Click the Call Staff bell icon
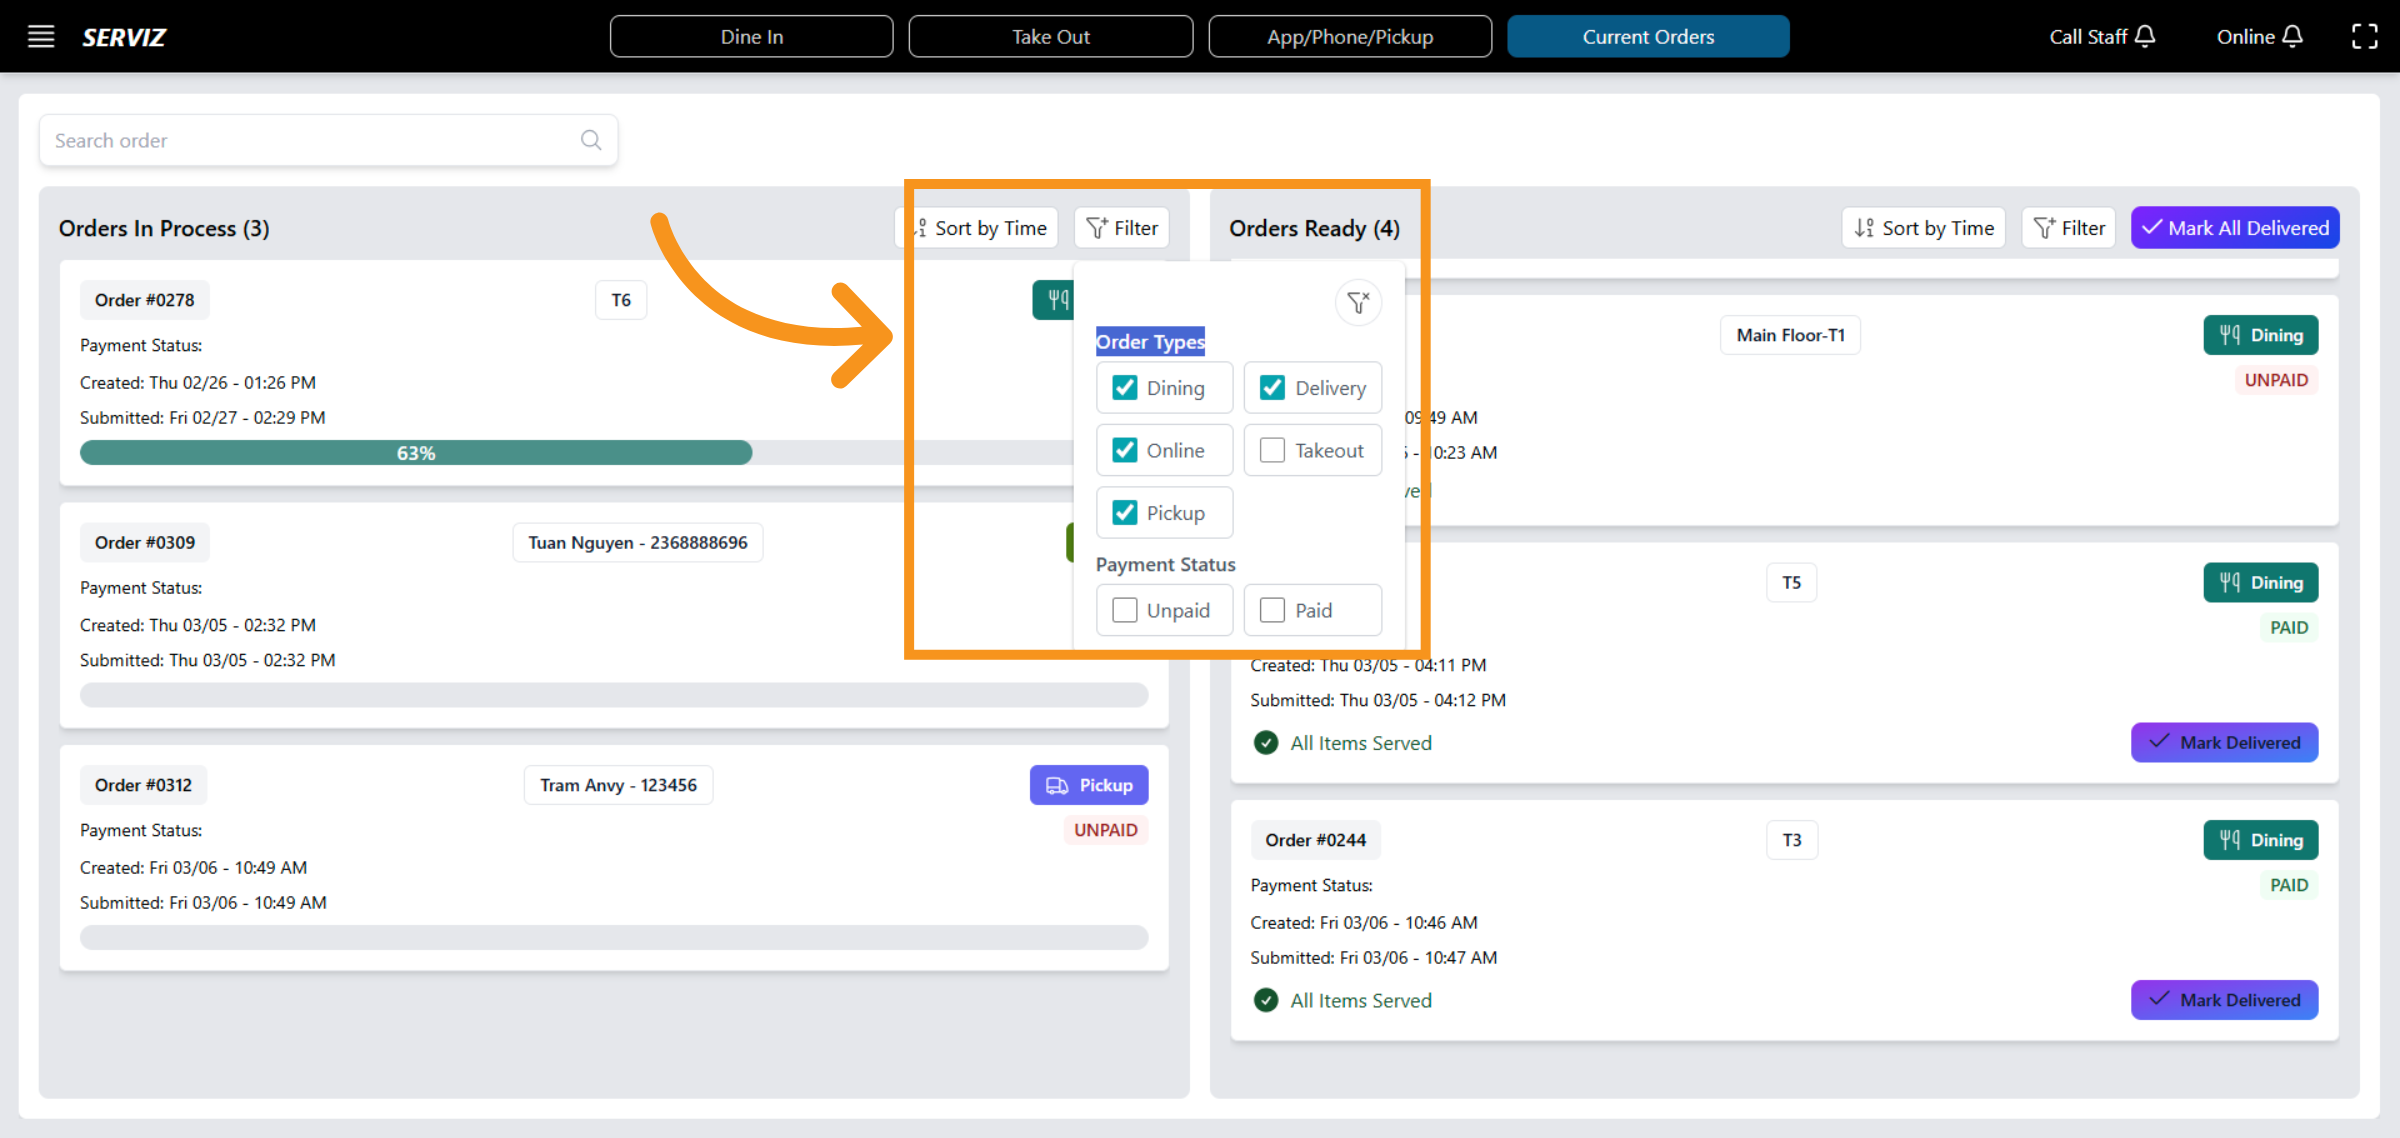This screenshot has width=2400, height=1138. tap(2144, 37)
